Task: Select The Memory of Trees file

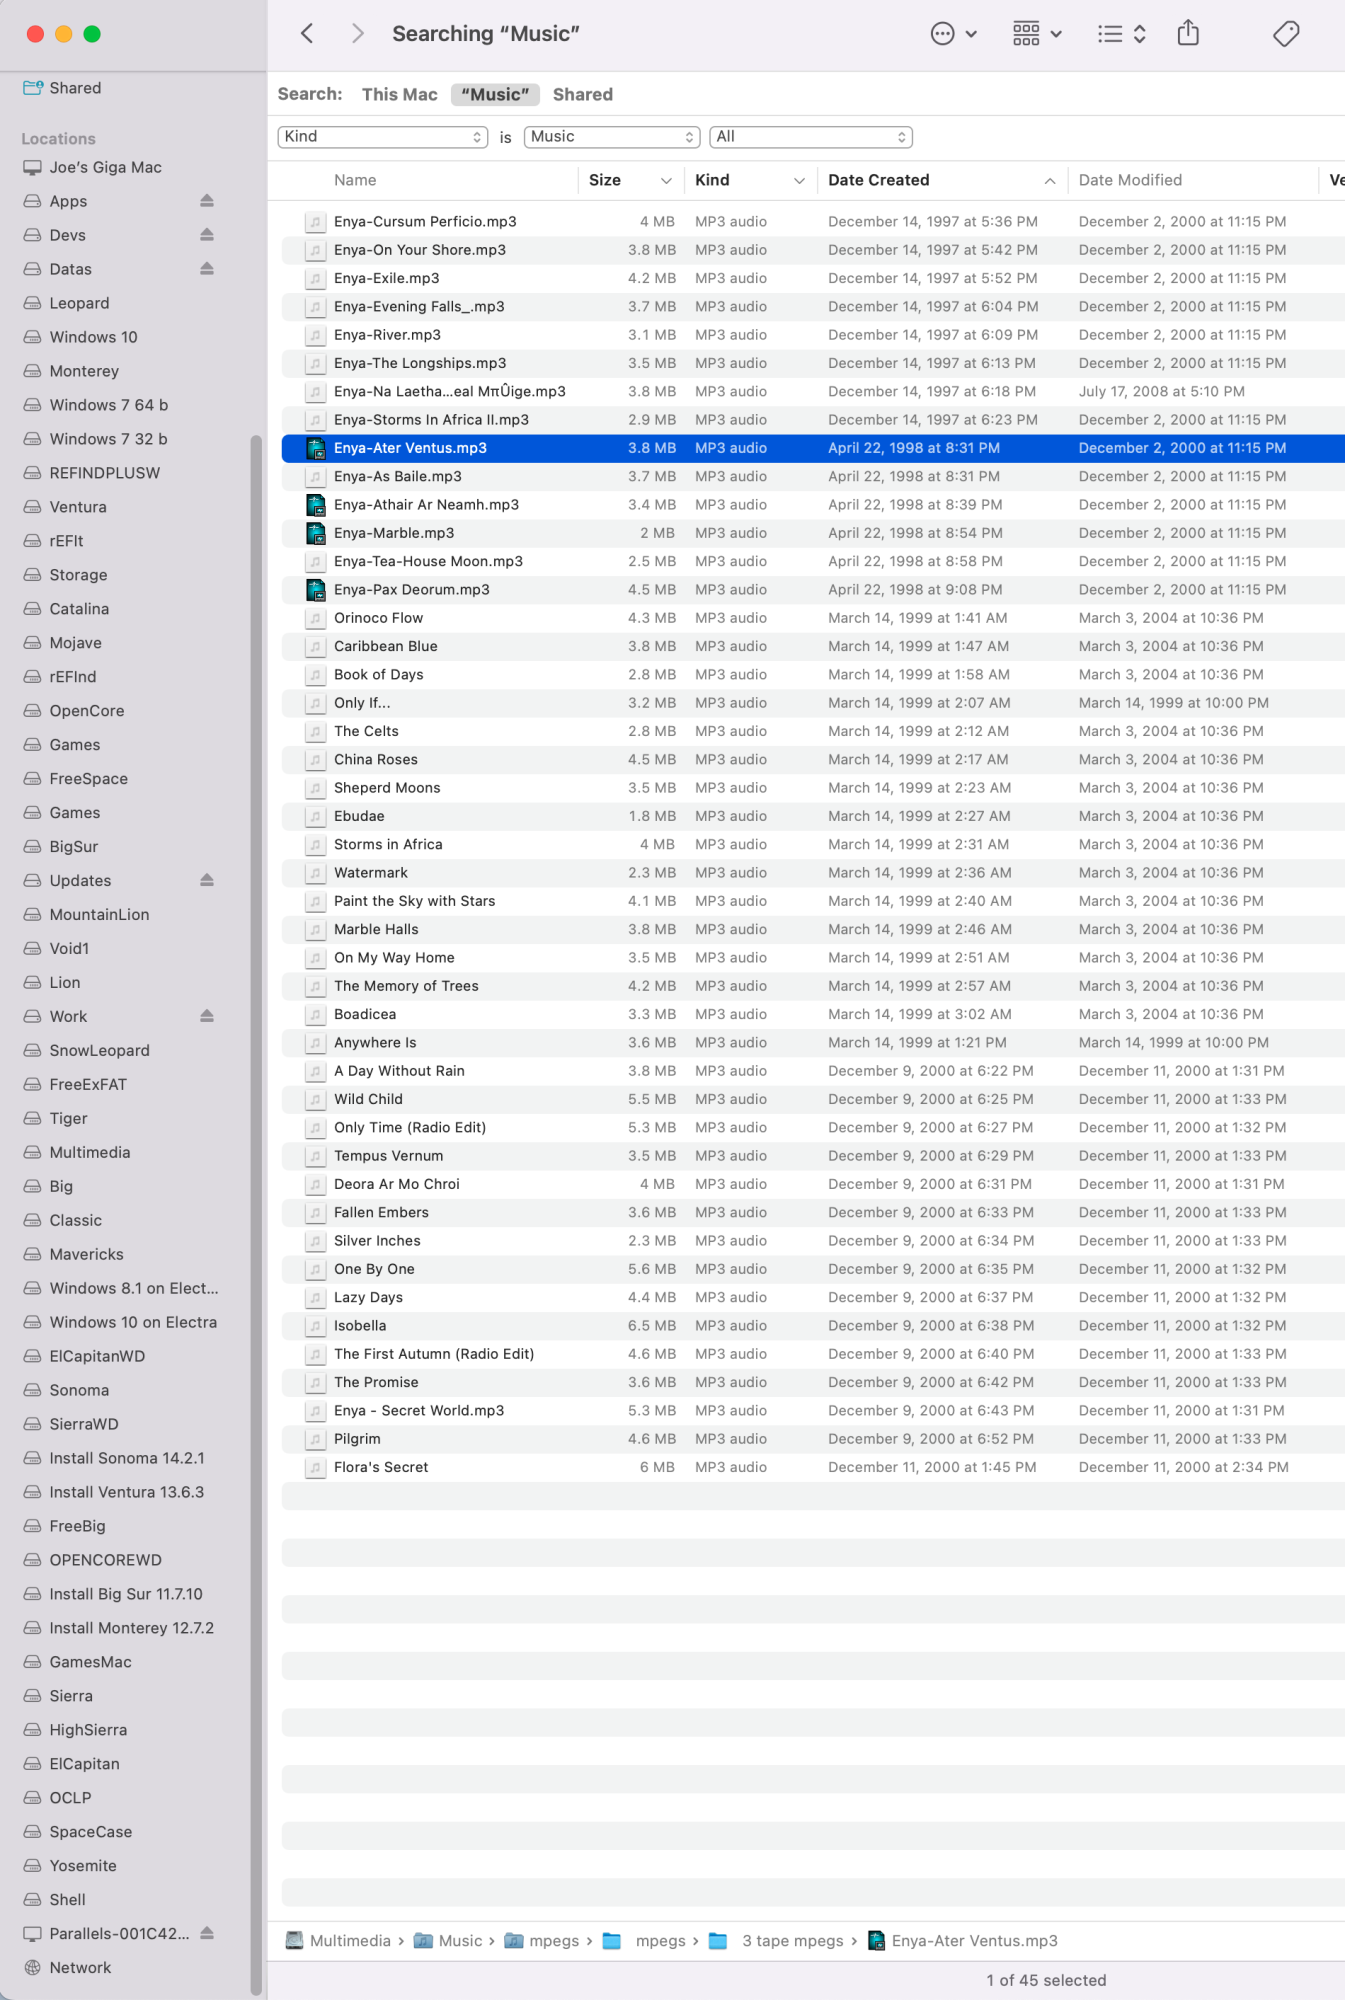Action: [813, 987]
